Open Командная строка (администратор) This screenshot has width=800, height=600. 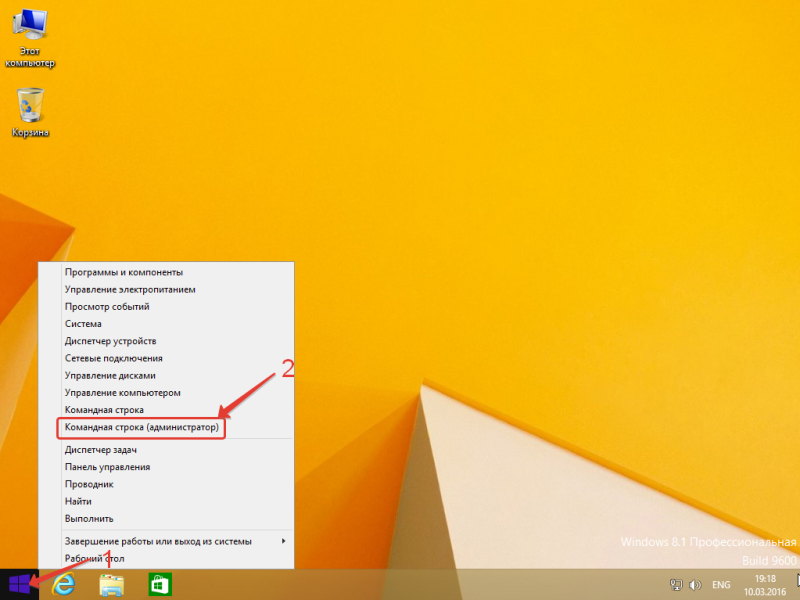(x=141, y=427)
